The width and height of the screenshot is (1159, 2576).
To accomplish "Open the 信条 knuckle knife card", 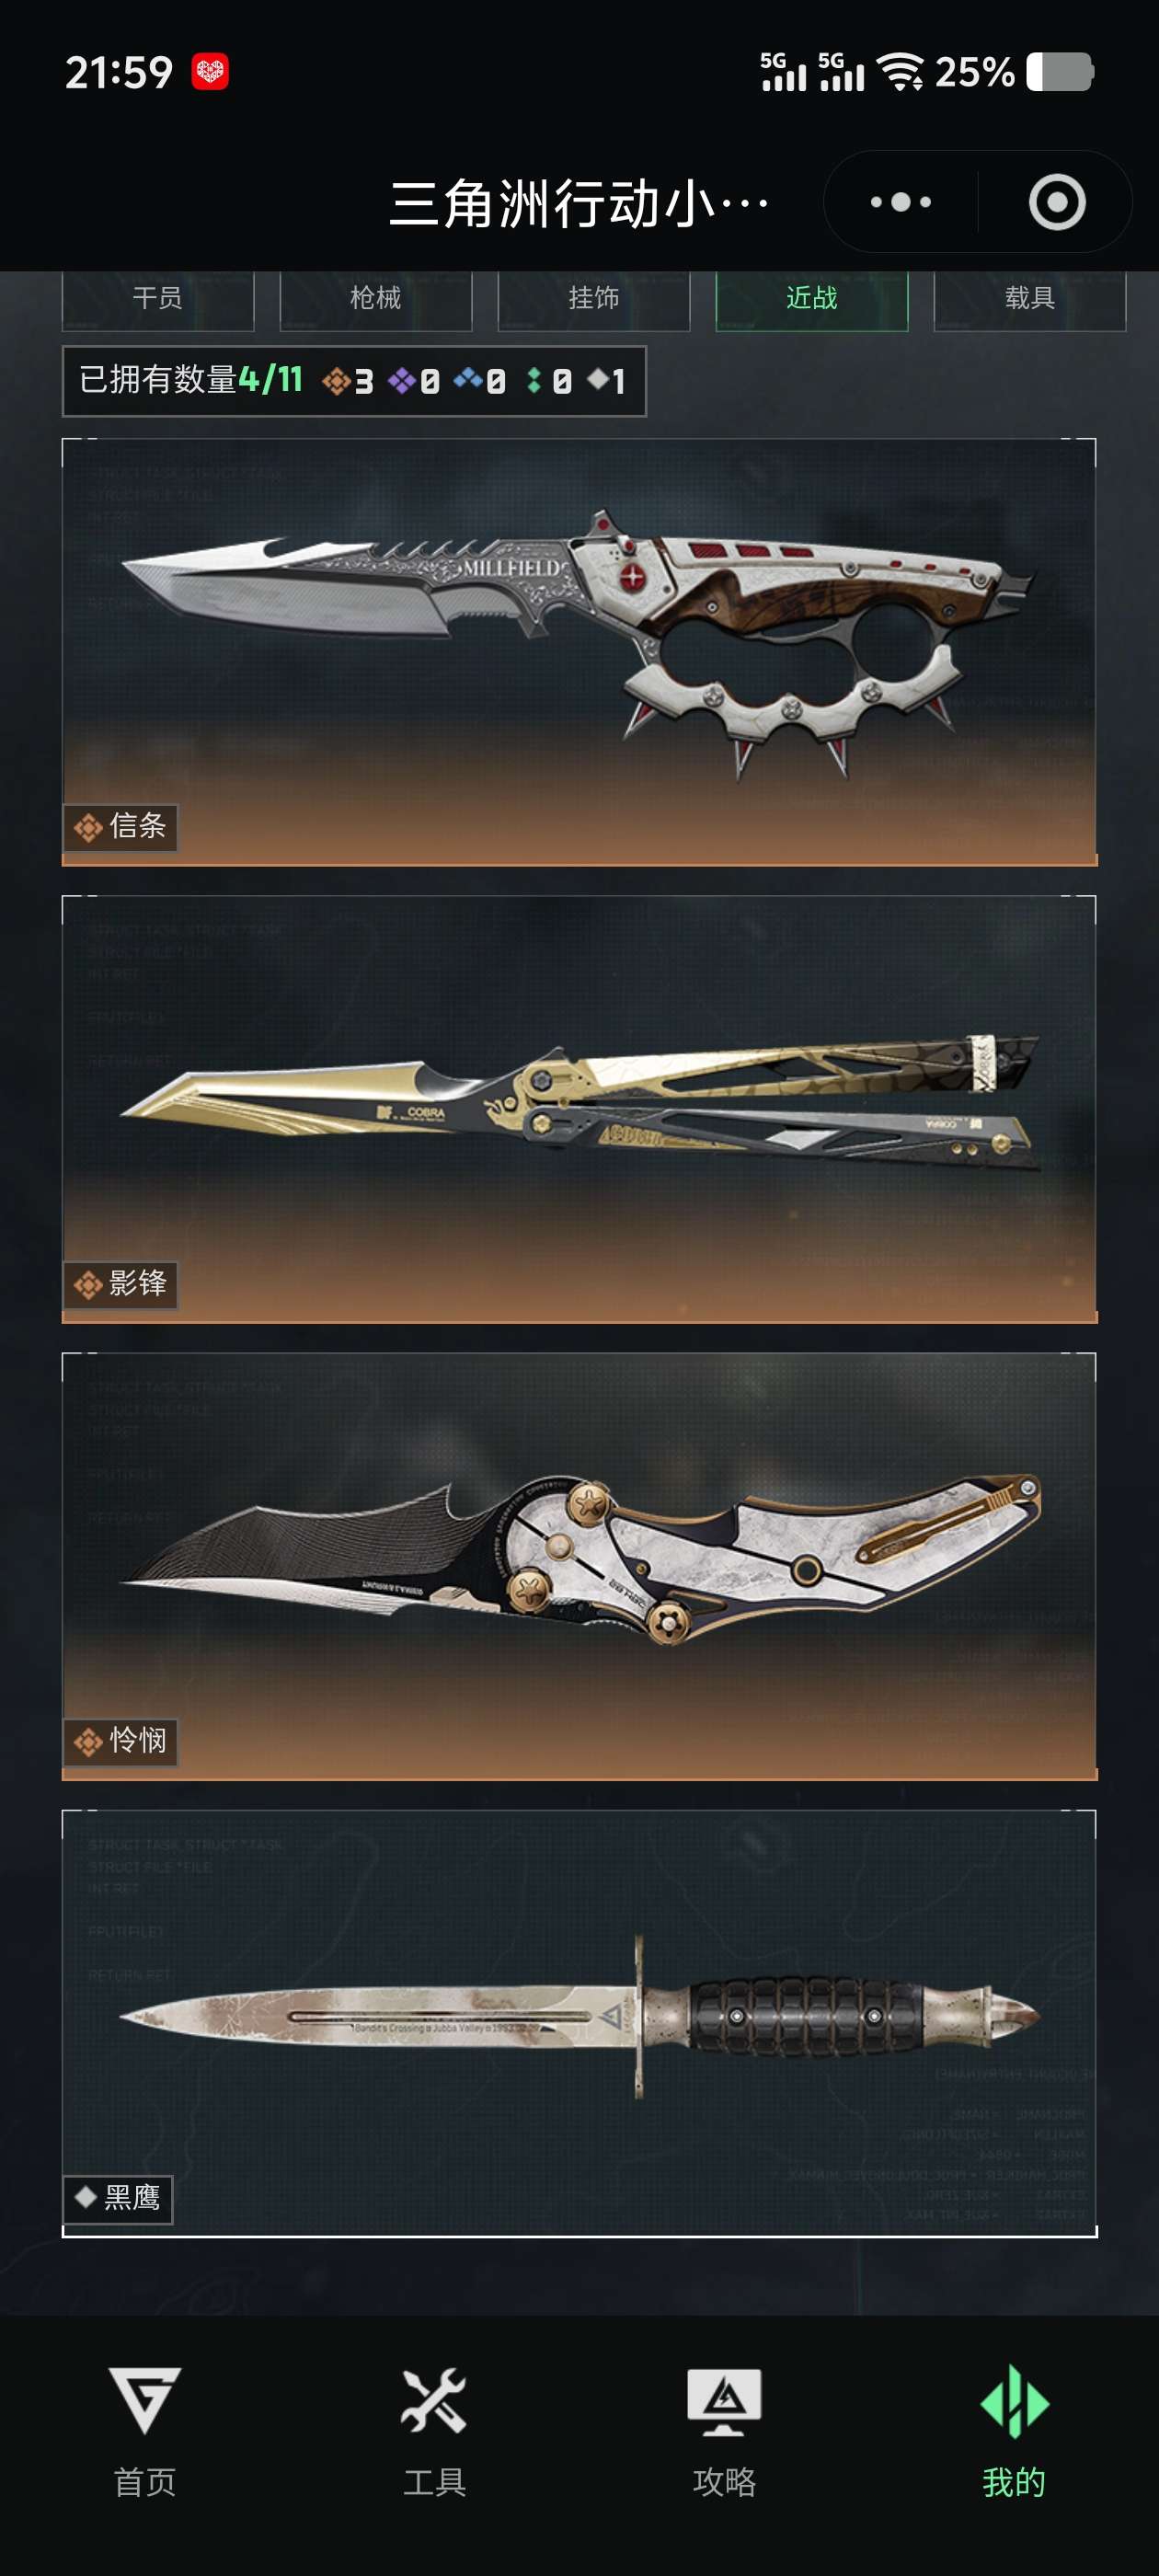I will (x=579, y=652).
